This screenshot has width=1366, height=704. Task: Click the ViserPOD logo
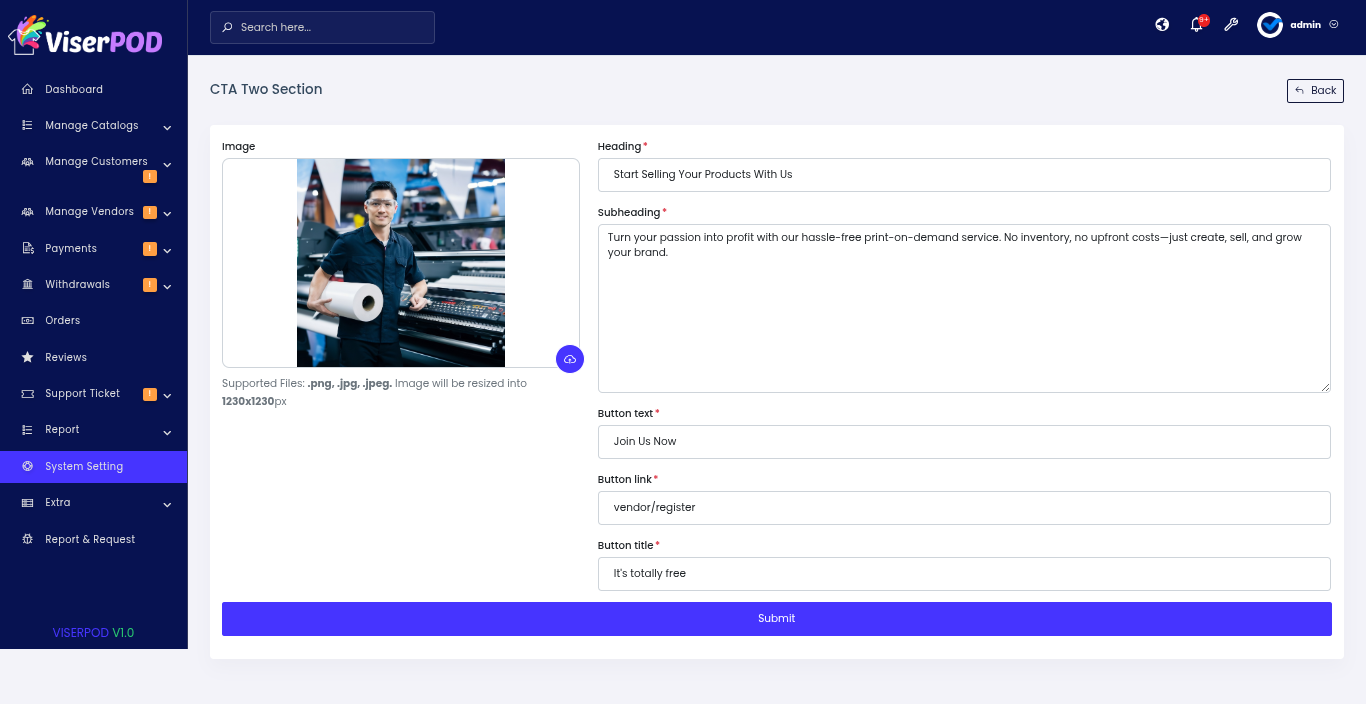[86, 36]
